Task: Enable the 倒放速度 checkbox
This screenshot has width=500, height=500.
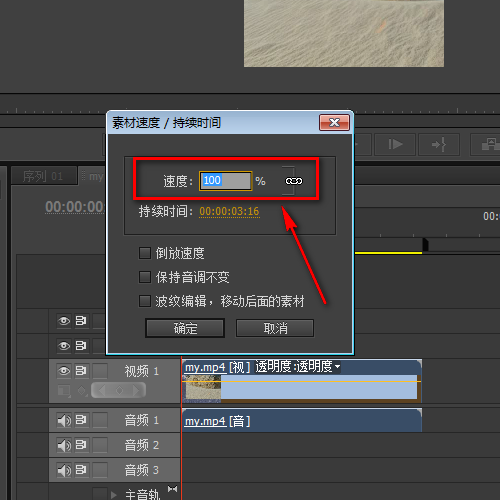Action: [x=145, y=253]
